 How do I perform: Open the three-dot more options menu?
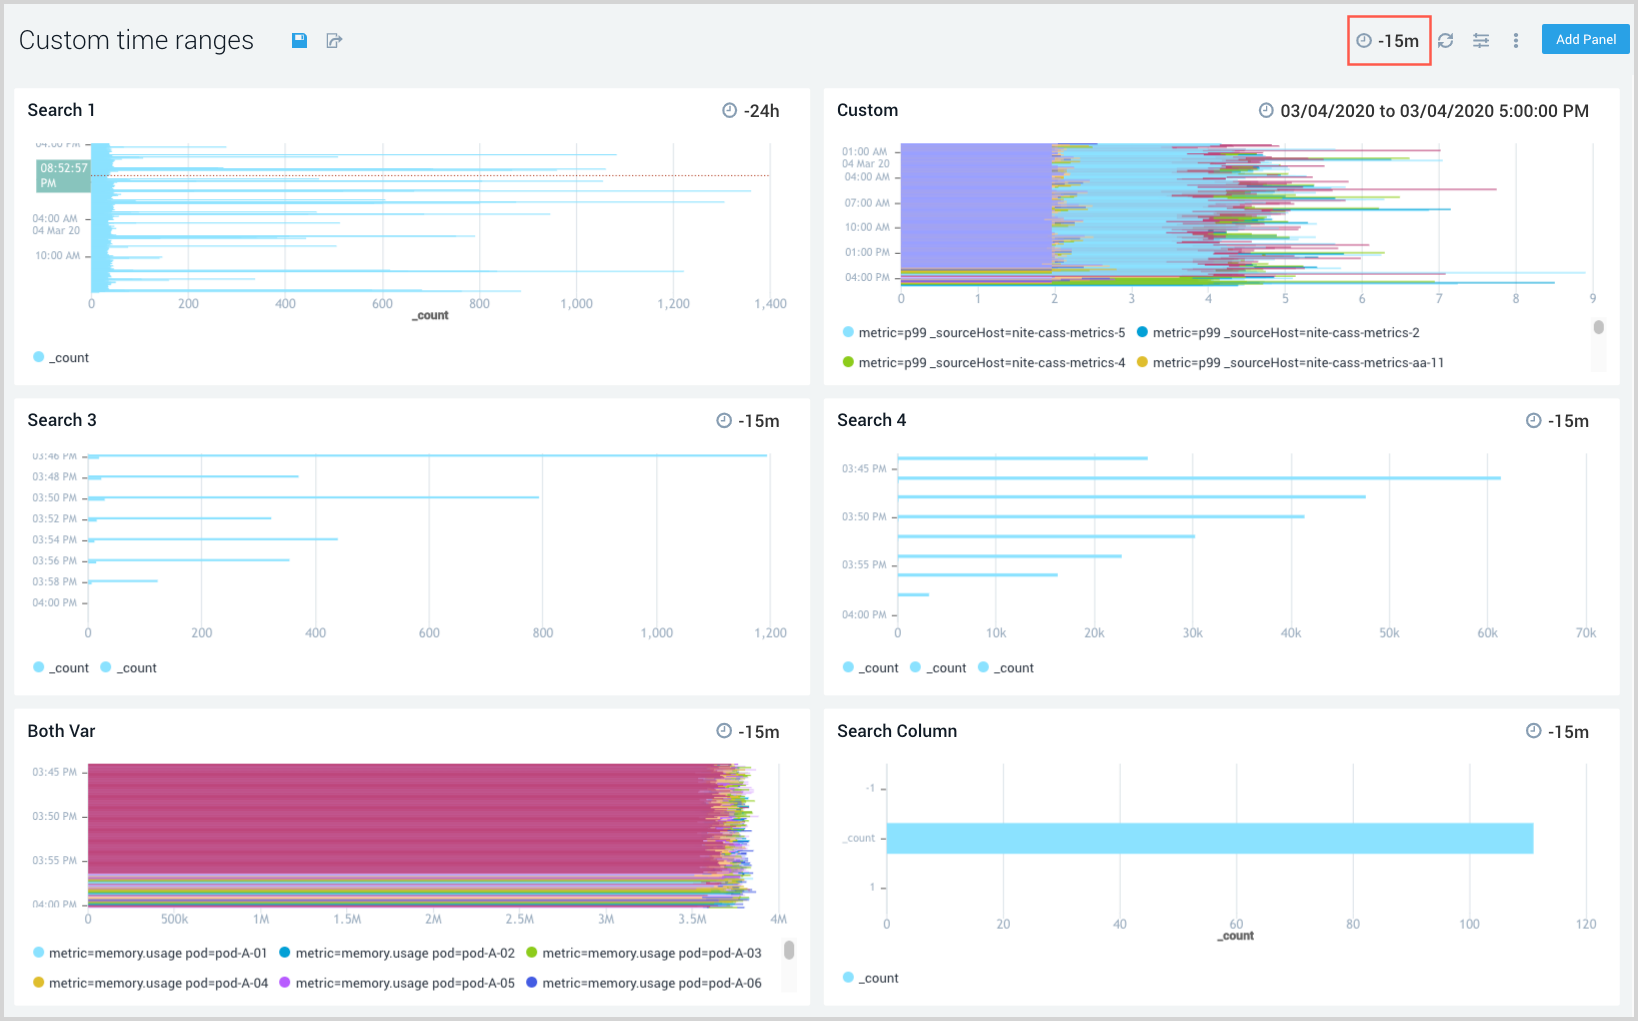pyautogui.click(x=1516, y=40)
